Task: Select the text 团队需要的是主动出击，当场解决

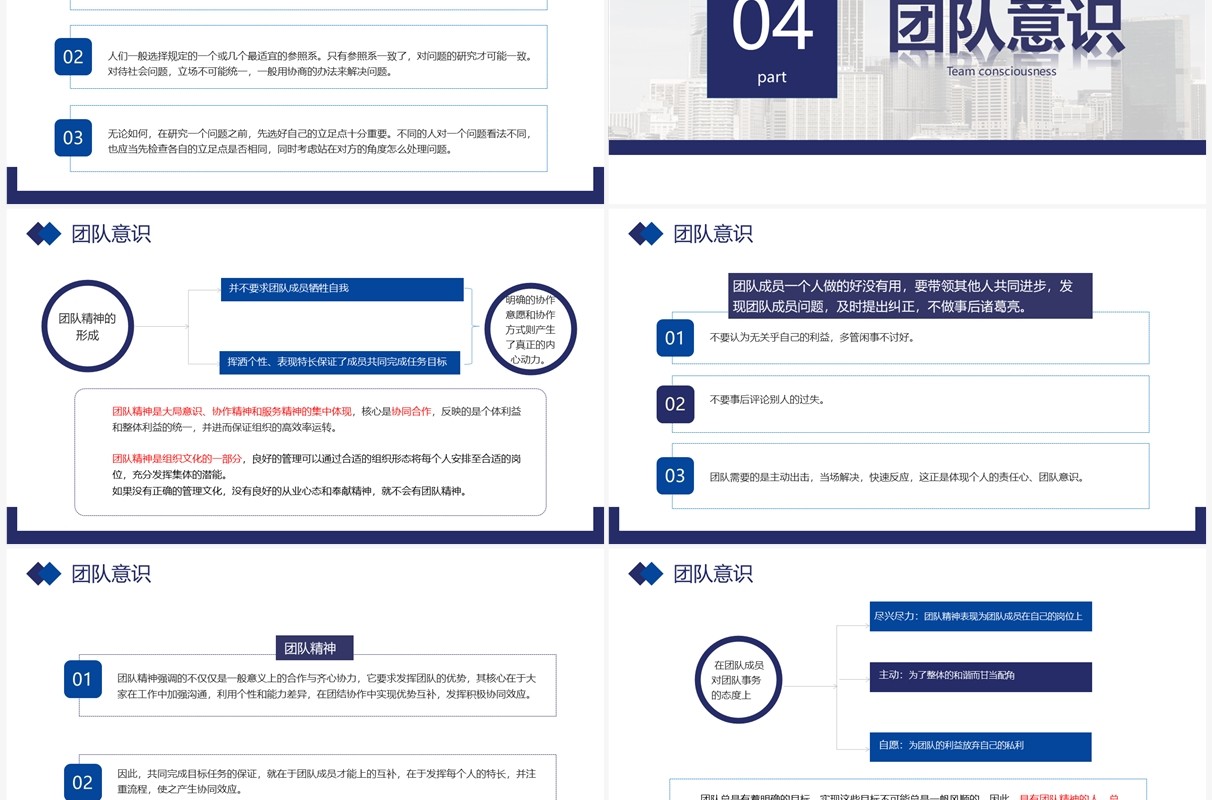Action: pos(897,477)
